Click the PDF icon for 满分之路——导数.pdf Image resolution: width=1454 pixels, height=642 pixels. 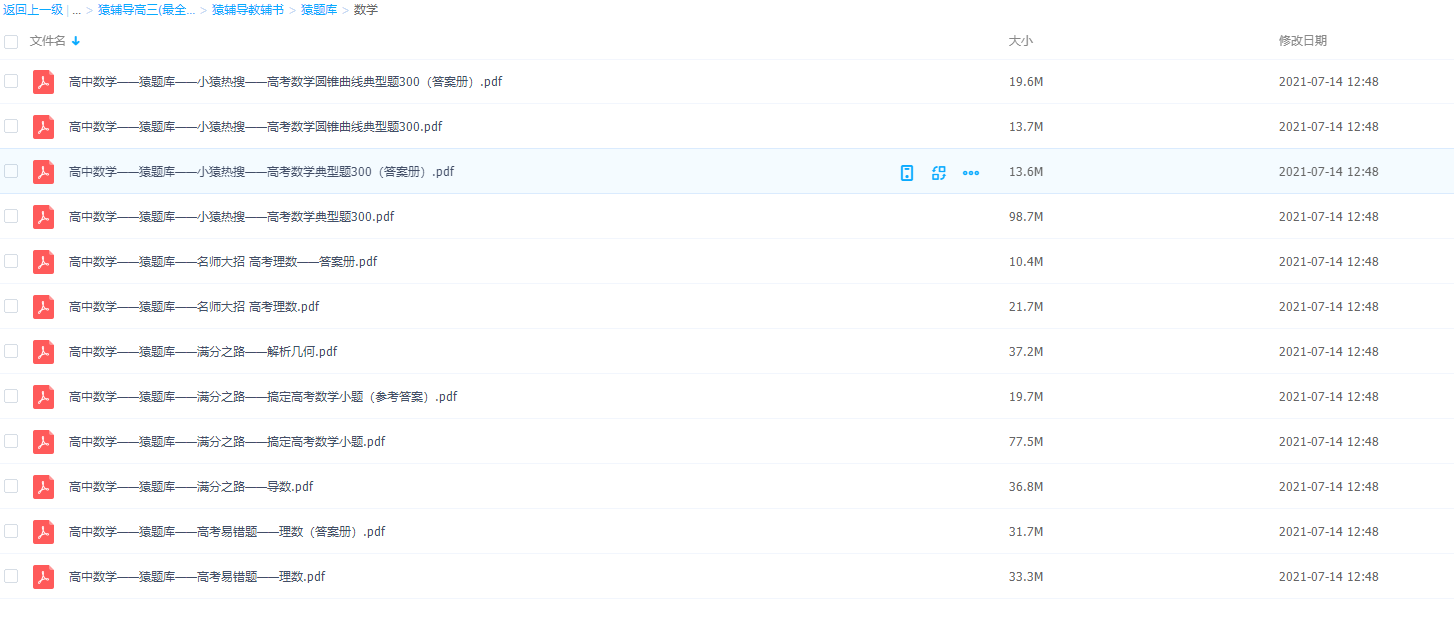pos(43,487)
